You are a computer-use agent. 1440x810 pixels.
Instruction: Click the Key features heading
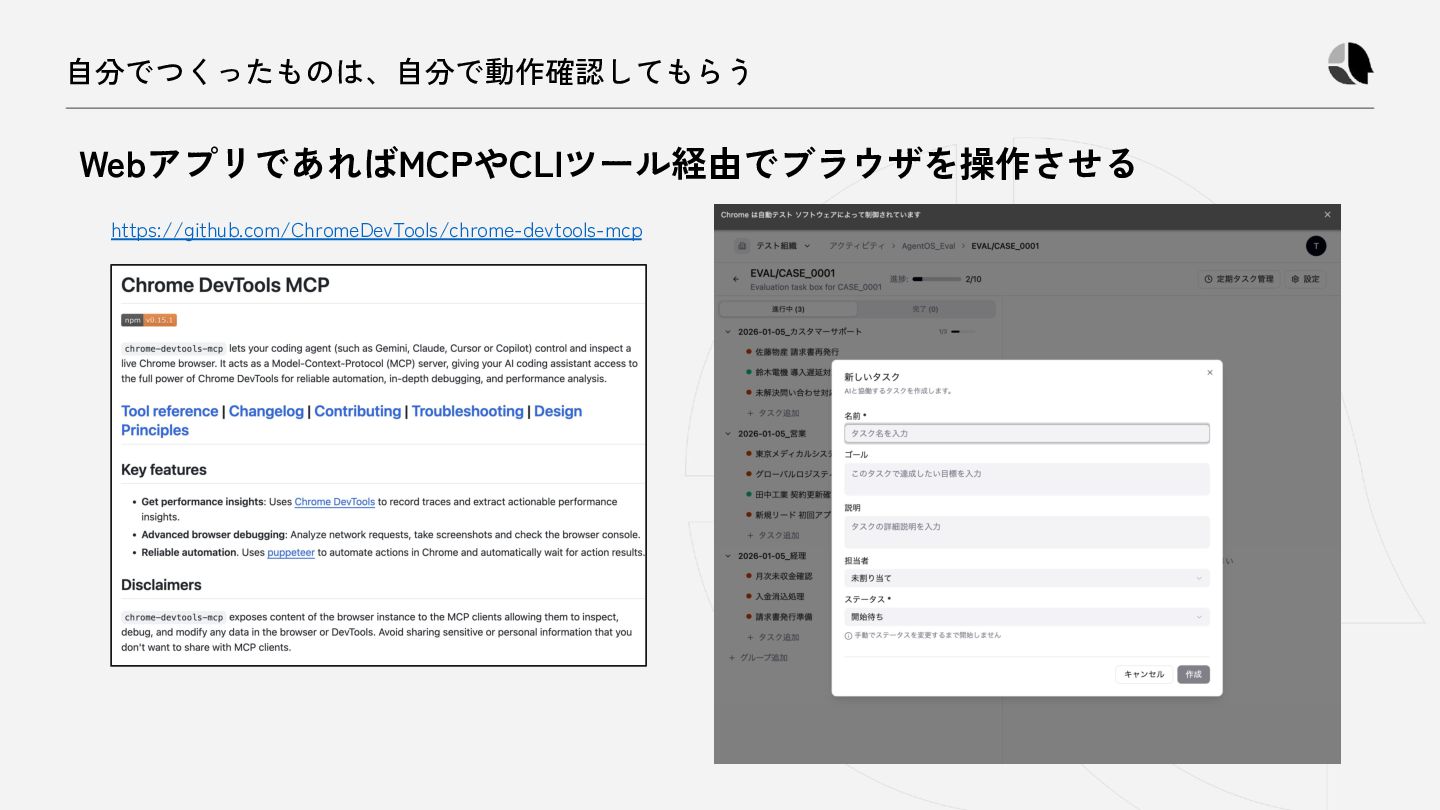[164, 470]
